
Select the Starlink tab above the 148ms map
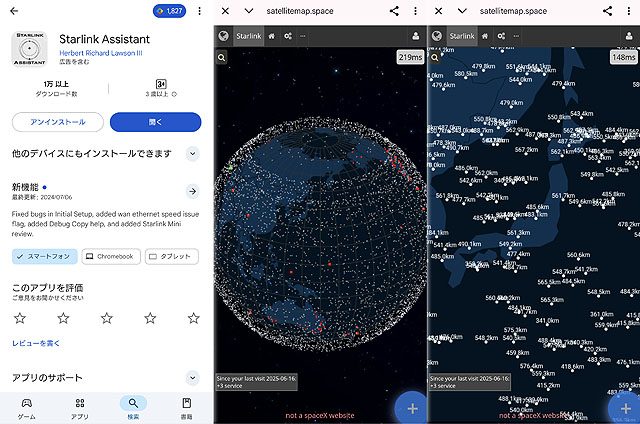(x=462, y=36)
